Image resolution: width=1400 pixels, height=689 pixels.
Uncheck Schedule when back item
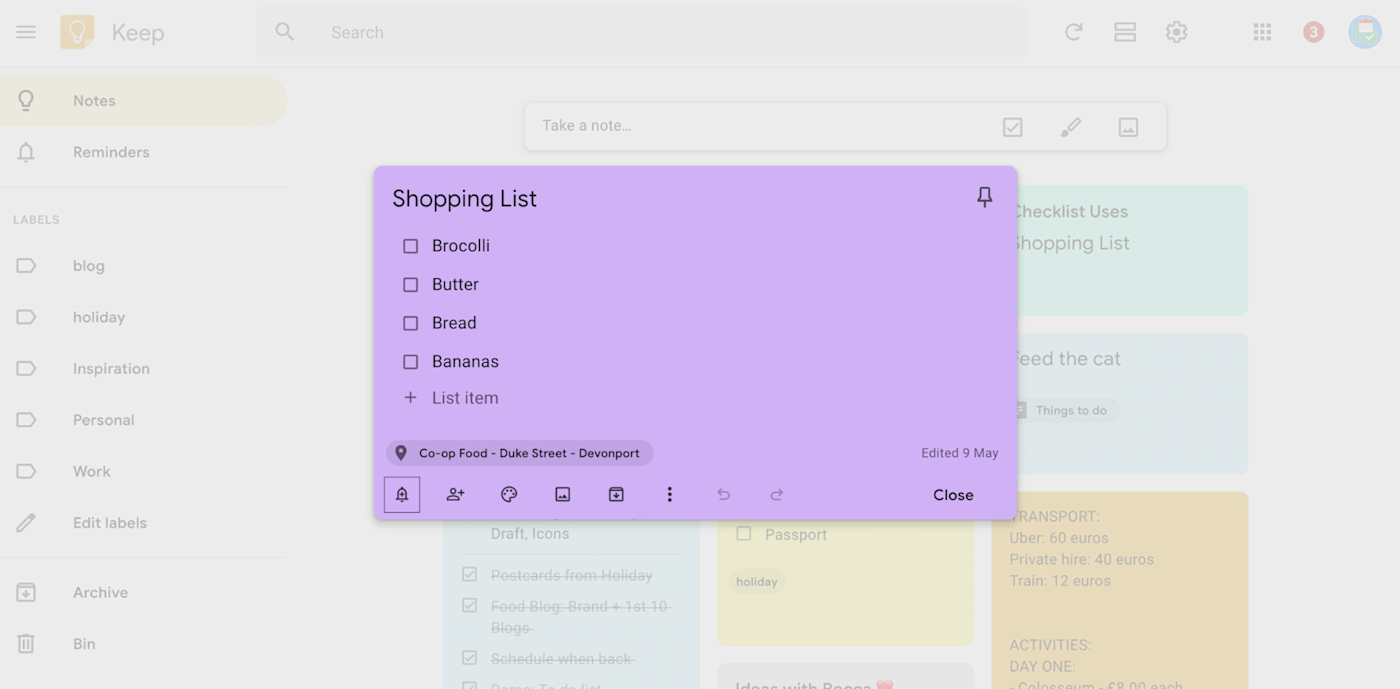pyautogui.click(x=469, y=658)
